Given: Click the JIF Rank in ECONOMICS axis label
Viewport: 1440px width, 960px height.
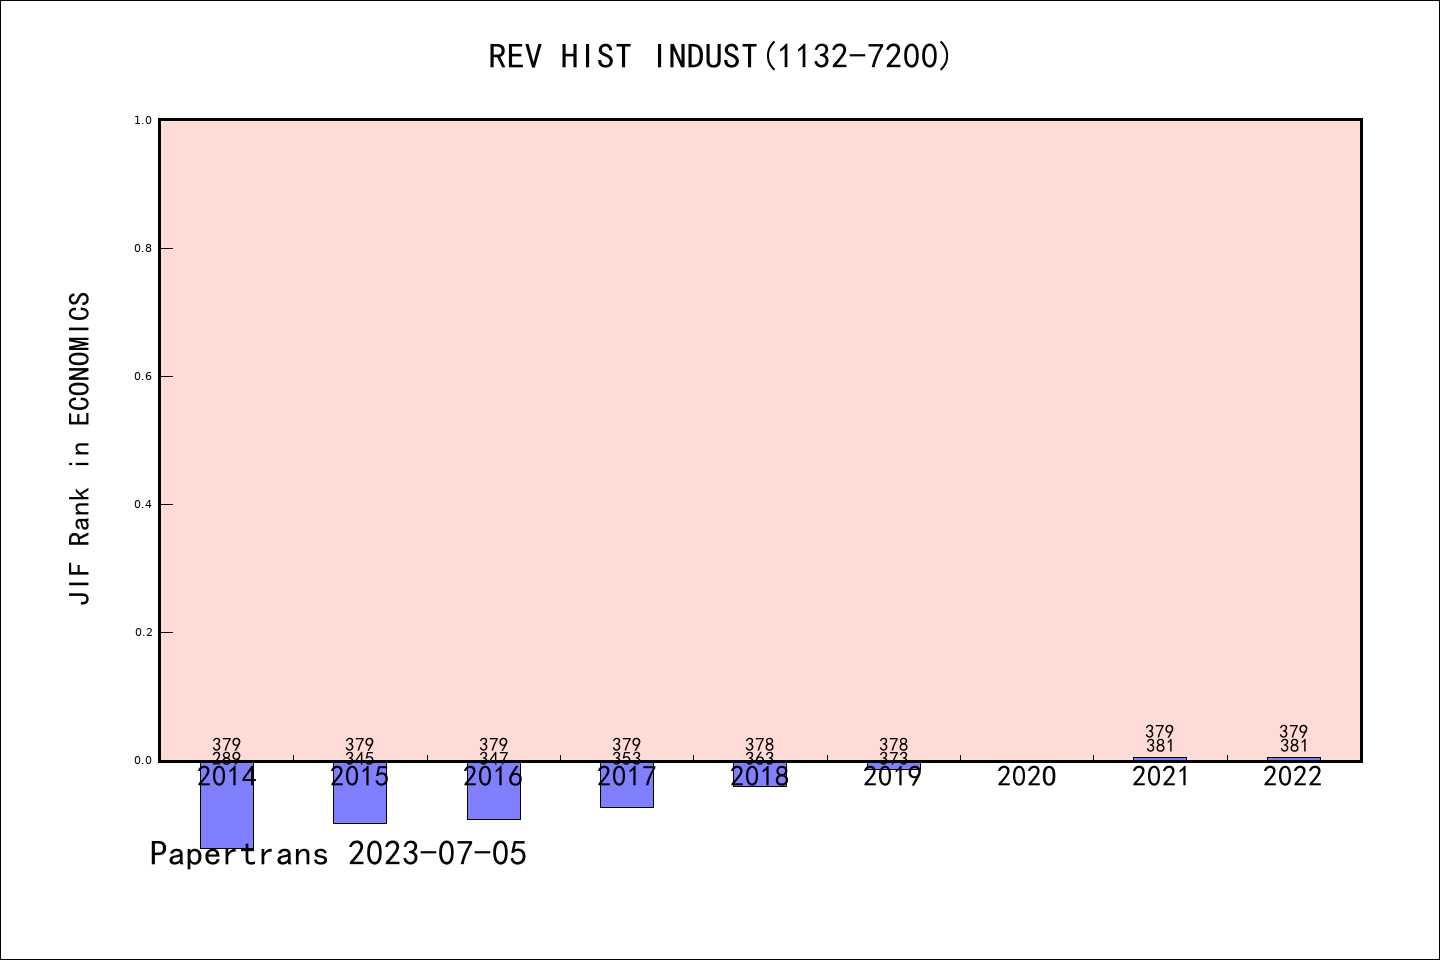Looking at the screenshot, I should (x=80, y=448).
